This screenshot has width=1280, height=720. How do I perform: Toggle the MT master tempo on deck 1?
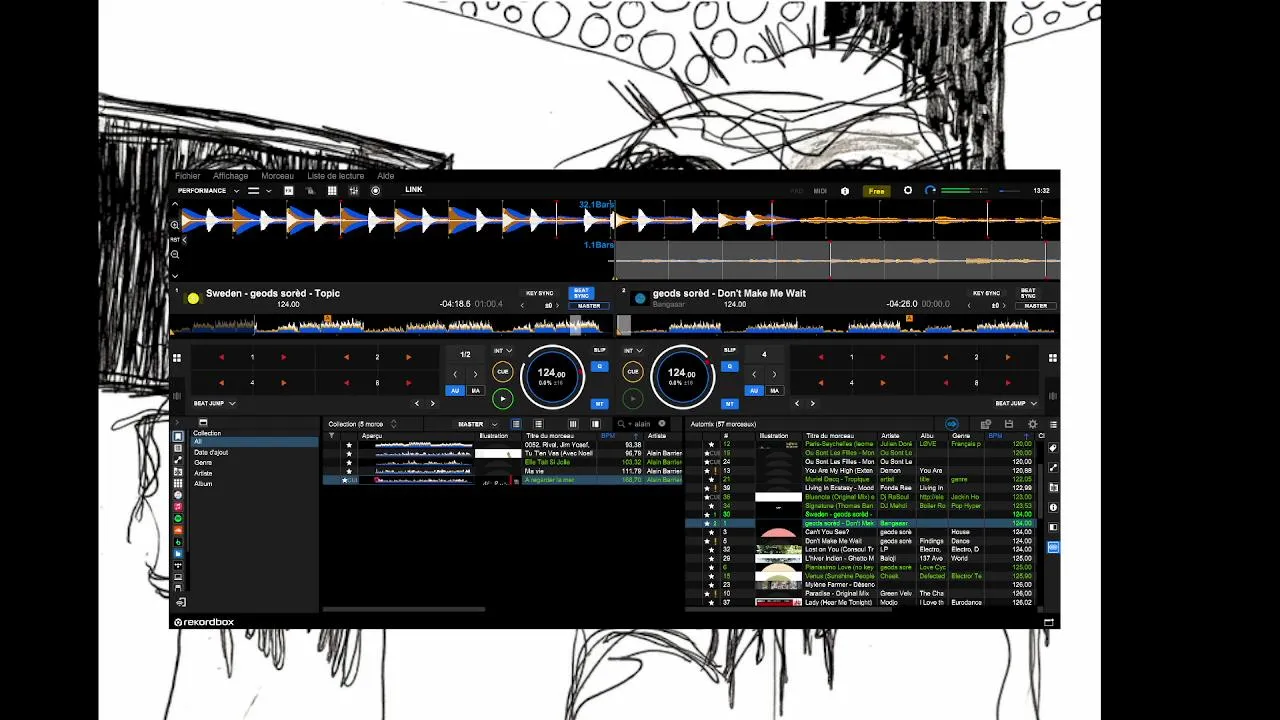[600, 404]
